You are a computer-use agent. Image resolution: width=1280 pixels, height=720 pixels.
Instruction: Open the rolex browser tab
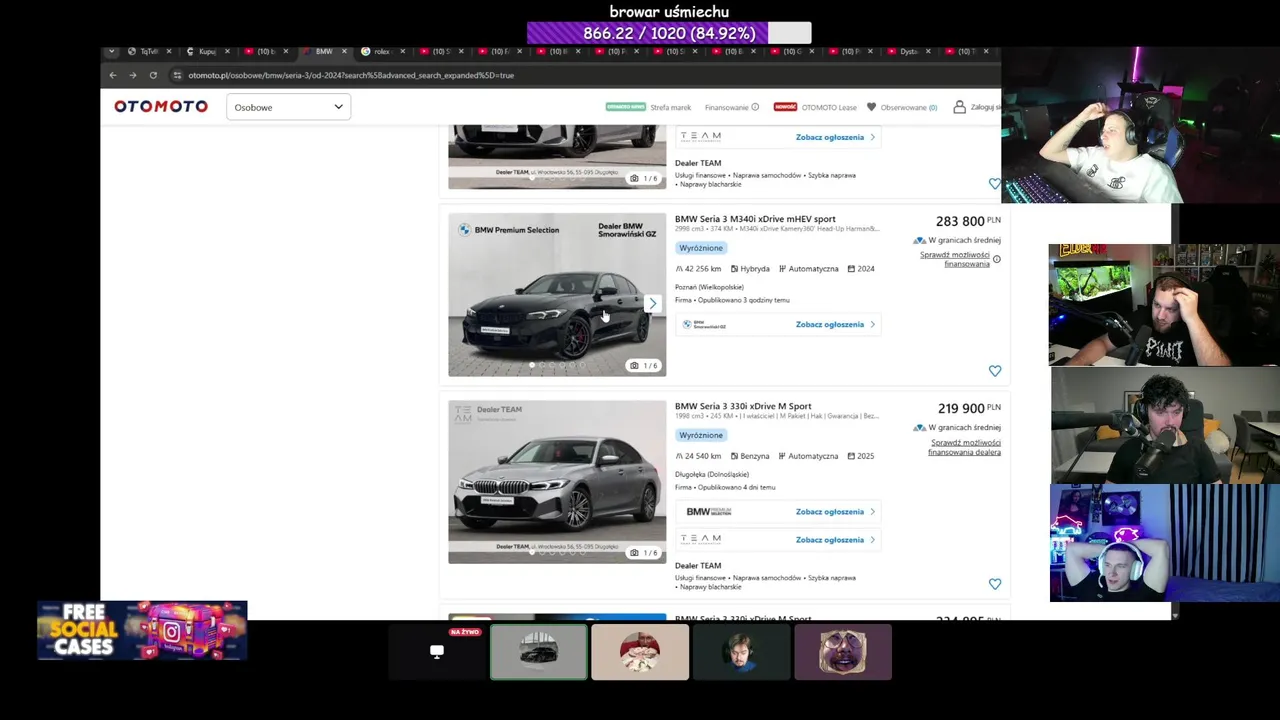tap(381, 51)
